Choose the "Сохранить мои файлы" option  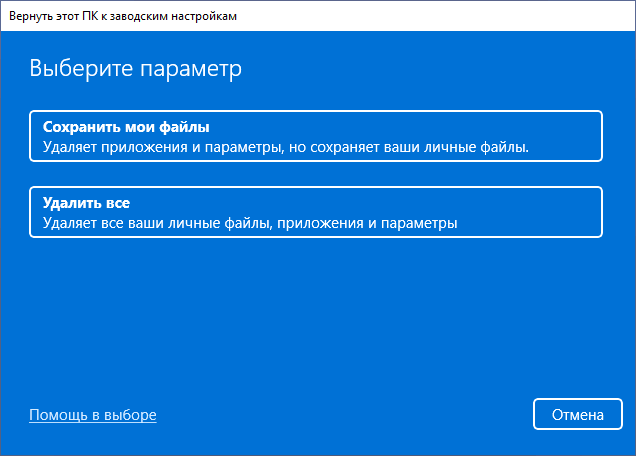[x=315, y=136]
